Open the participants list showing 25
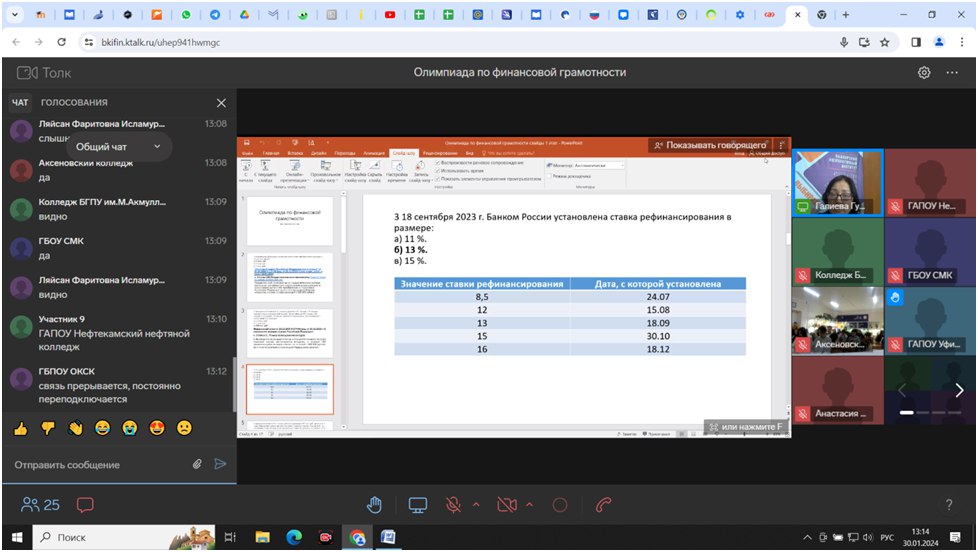 41,505
